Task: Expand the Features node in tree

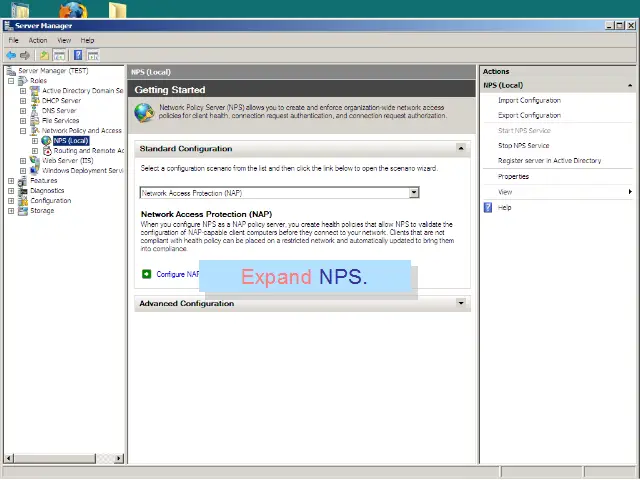Action: coord(11,181)
